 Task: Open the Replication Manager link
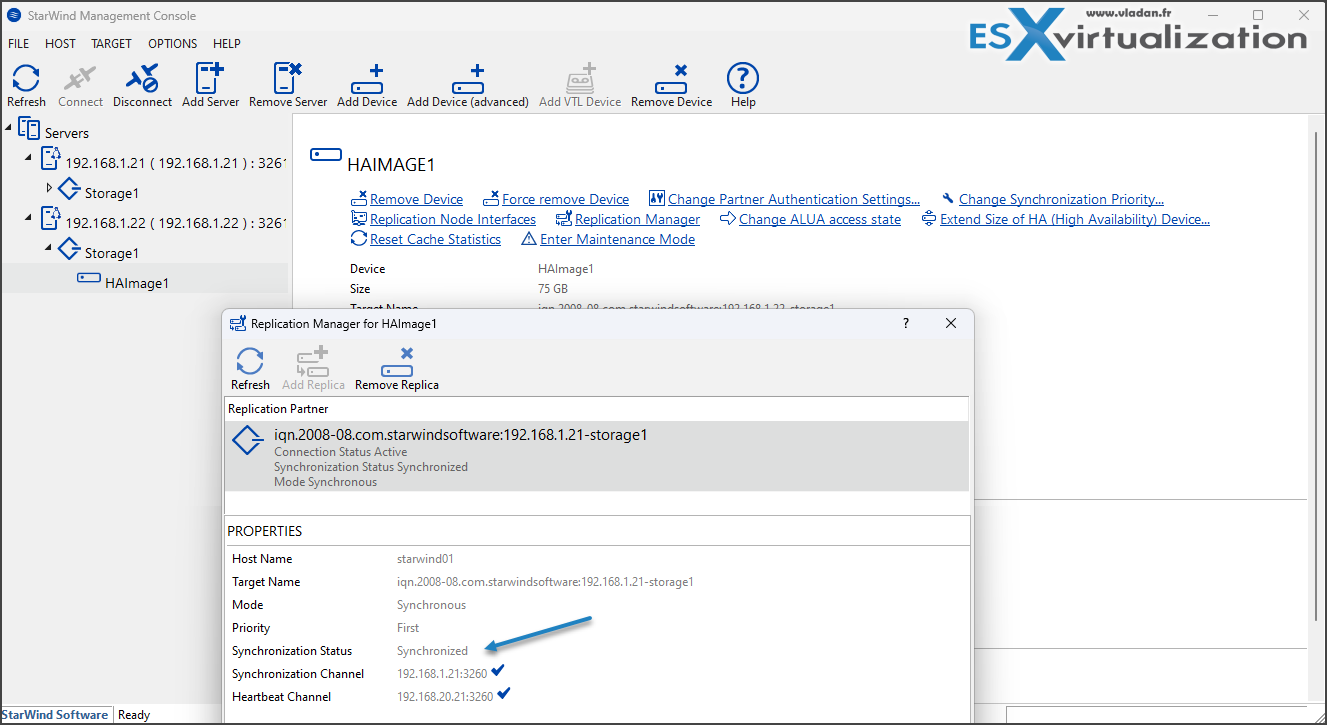coord(637,219)
